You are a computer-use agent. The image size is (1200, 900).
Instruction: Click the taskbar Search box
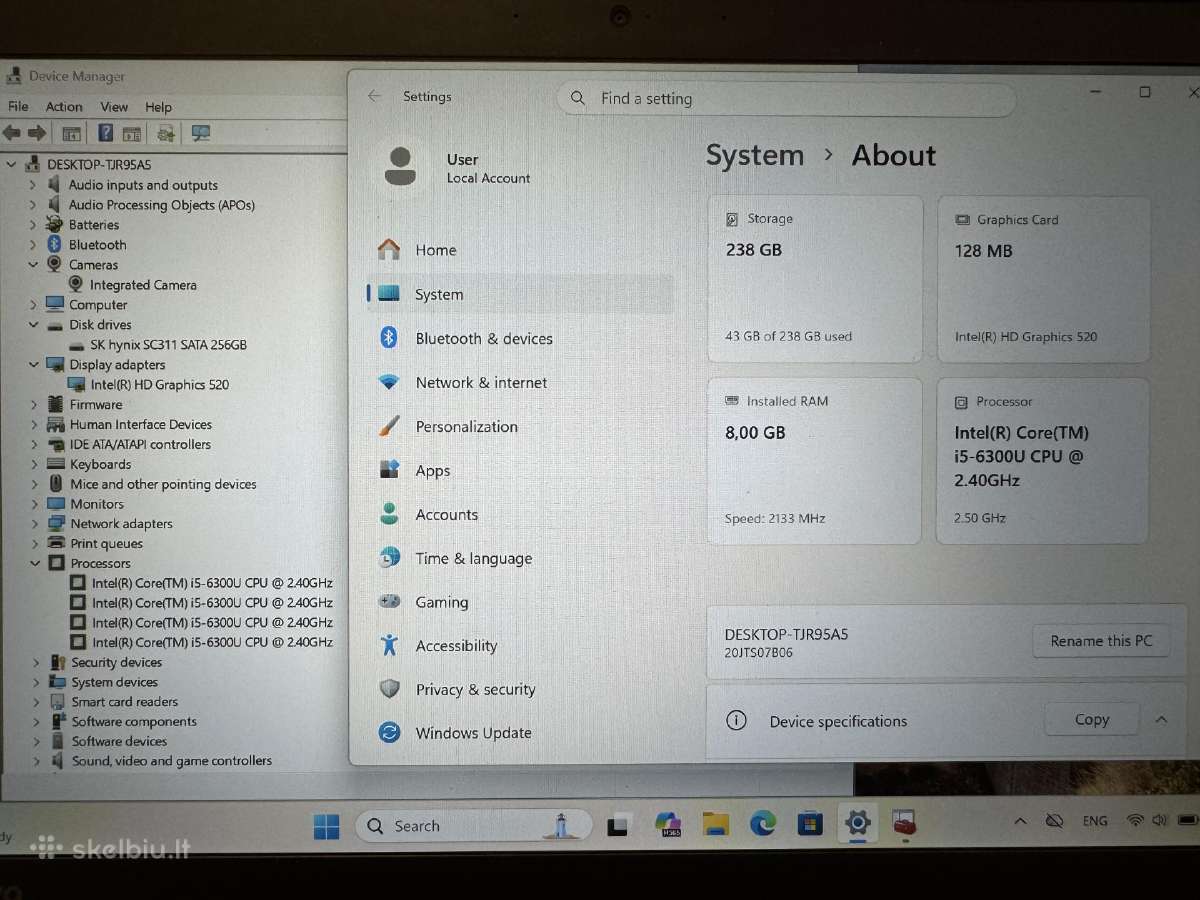(x=474, y=826)
